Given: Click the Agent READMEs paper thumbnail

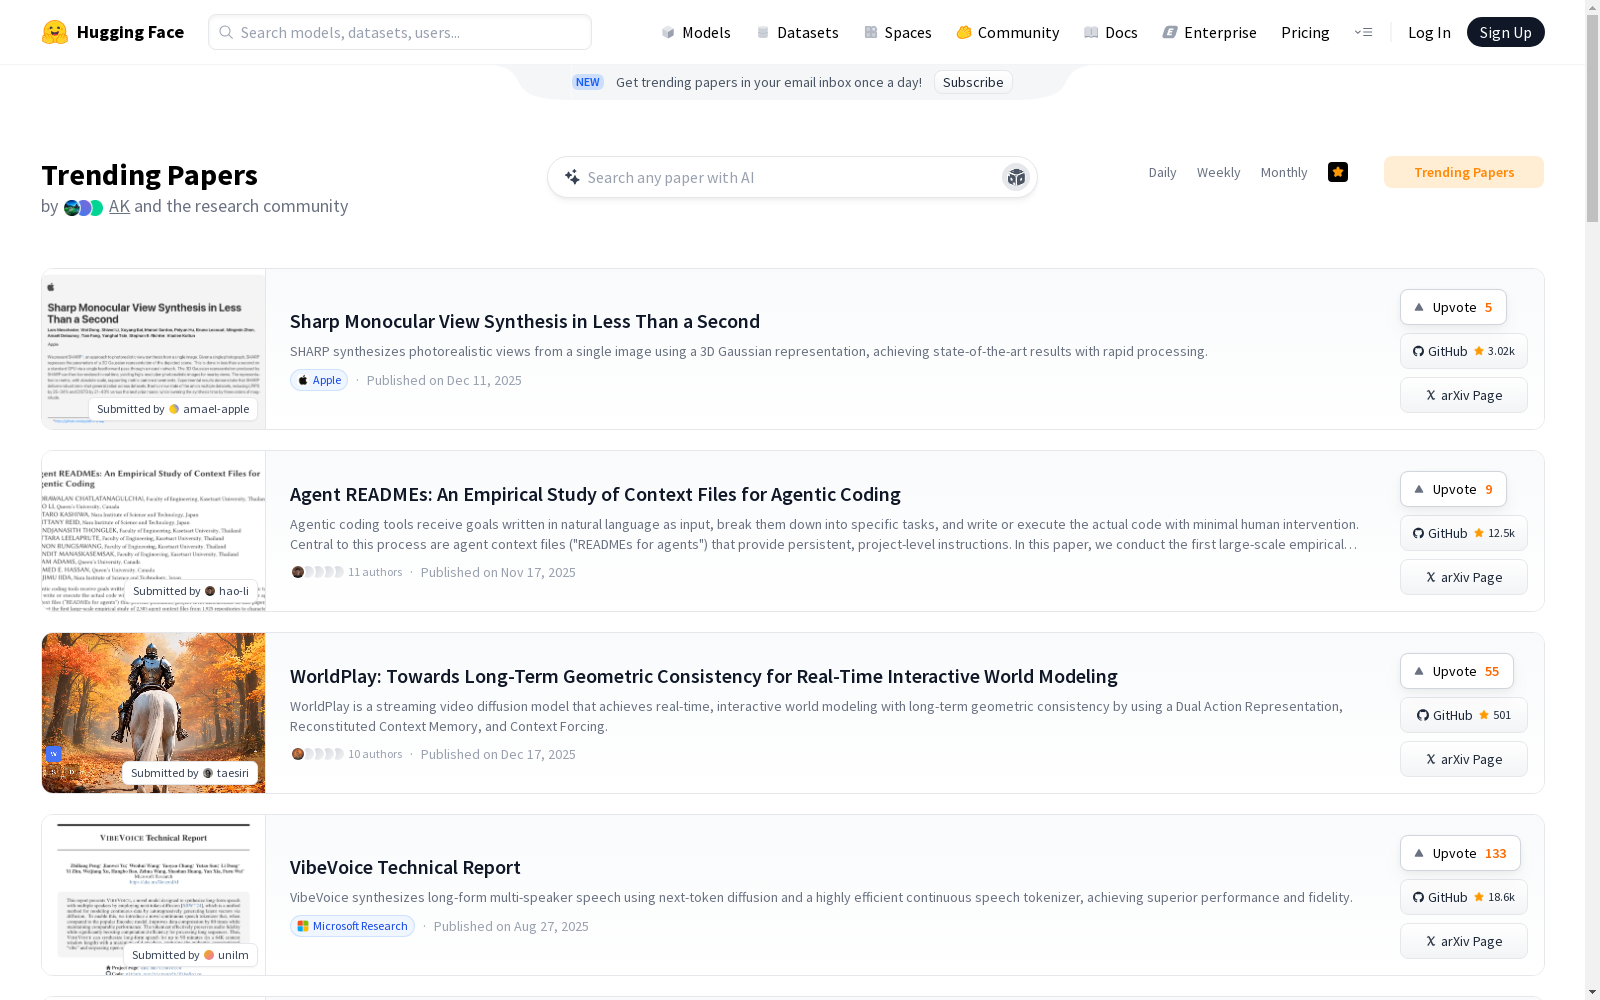Looking at the screenshot, I should (153, 531).
